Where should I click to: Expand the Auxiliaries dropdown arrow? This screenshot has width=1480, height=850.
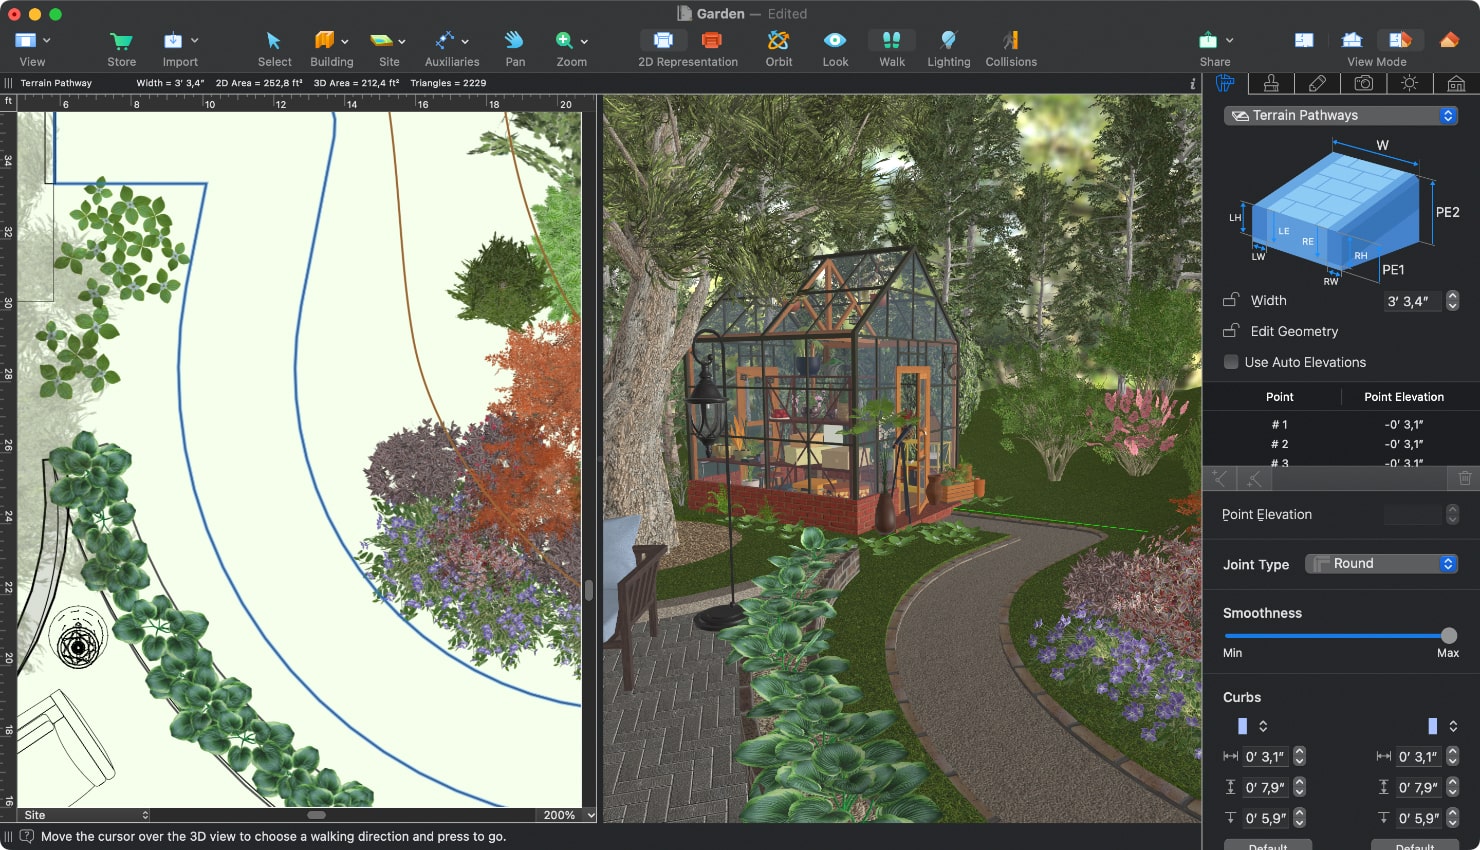point(465,42)
